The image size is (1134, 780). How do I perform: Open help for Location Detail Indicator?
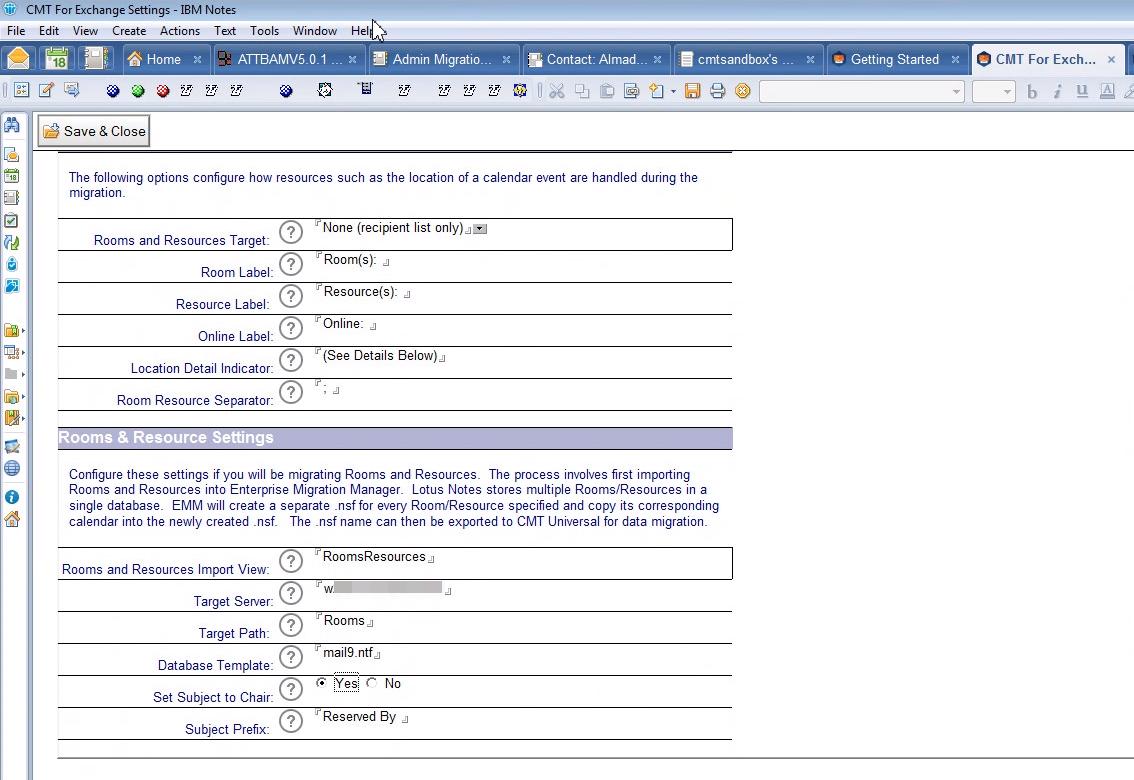click(291, 360)
